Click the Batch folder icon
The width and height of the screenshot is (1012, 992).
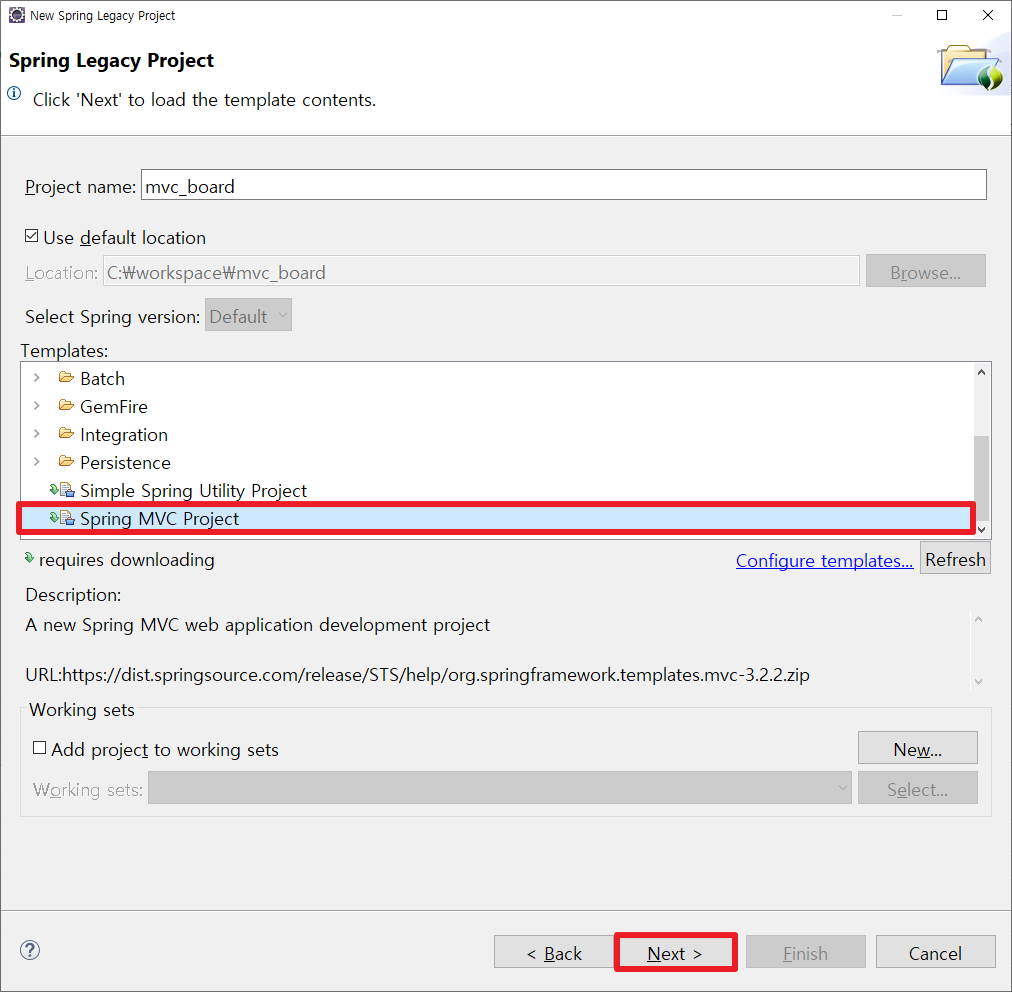[66, 377]
